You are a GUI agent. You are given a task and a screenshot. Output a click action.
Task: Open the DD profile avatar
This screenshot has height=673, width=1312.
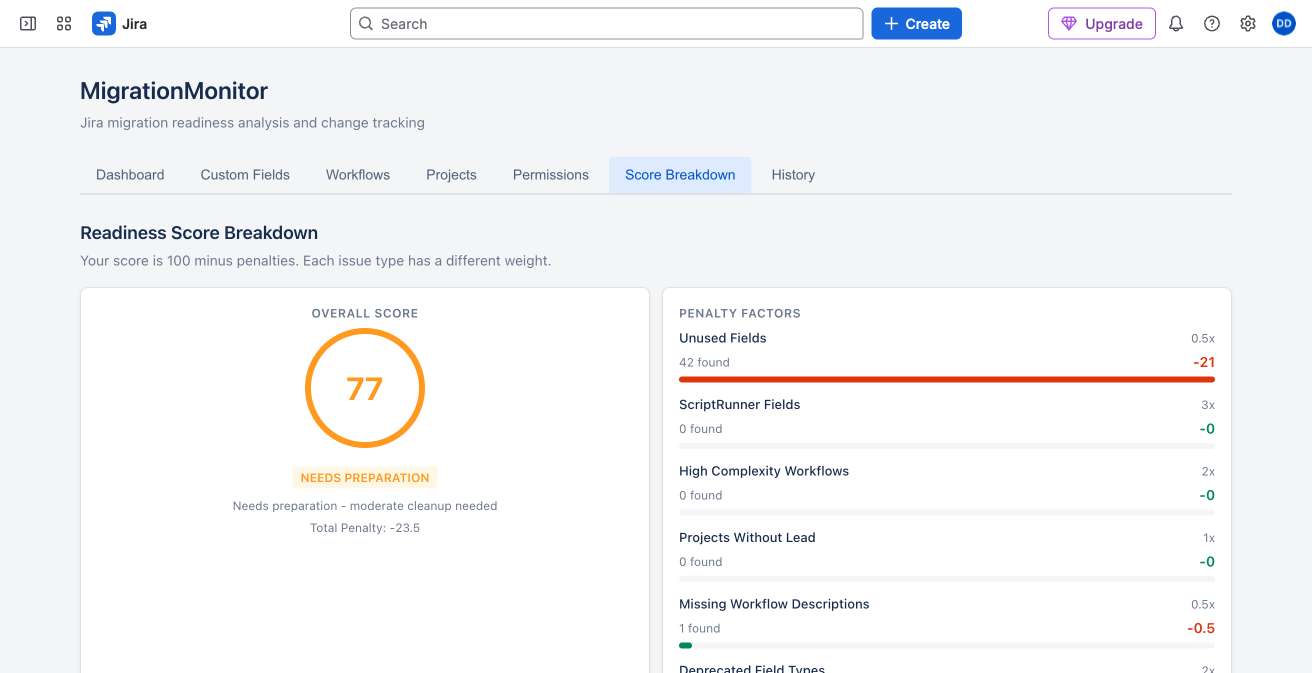(1284, 23)
